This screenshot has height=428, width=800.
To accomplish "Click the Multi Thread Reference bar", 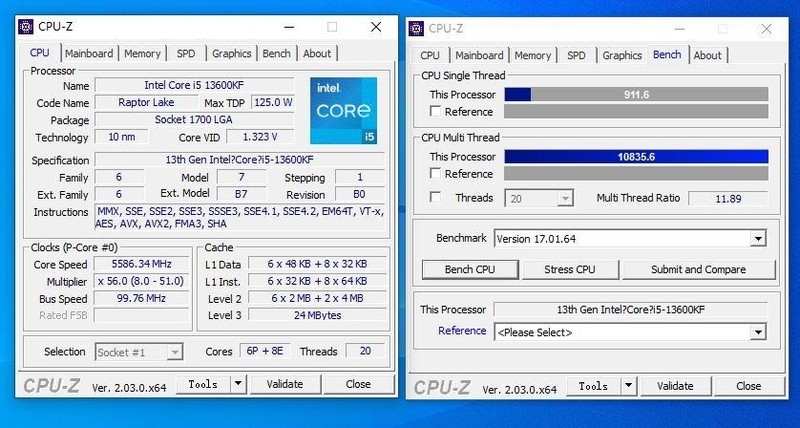I will [x=636, y=173].
